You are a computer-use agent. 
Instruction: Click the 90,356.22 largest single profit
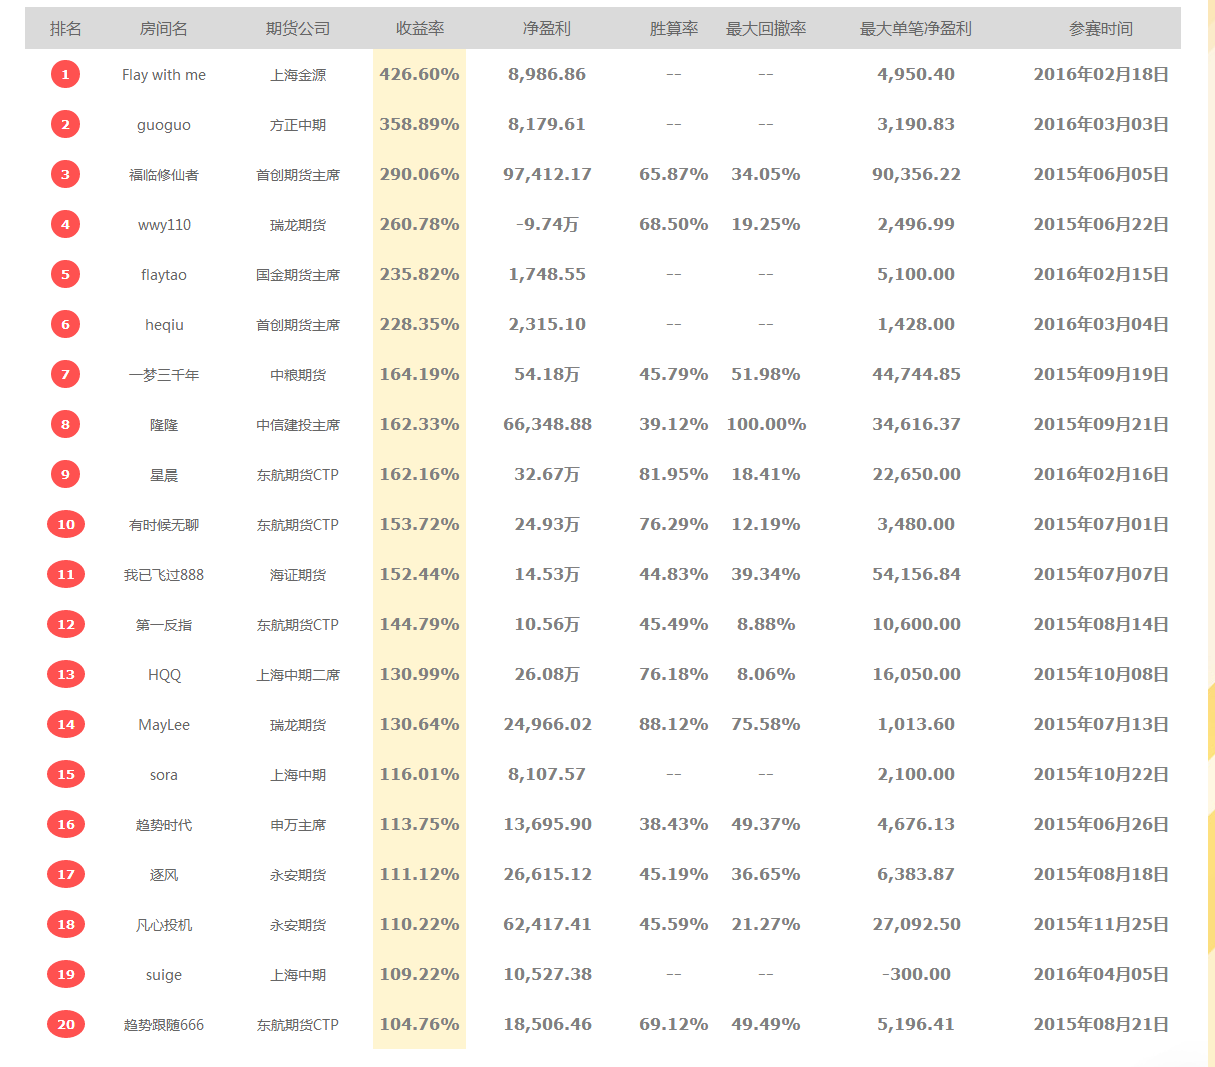point(916,174)
